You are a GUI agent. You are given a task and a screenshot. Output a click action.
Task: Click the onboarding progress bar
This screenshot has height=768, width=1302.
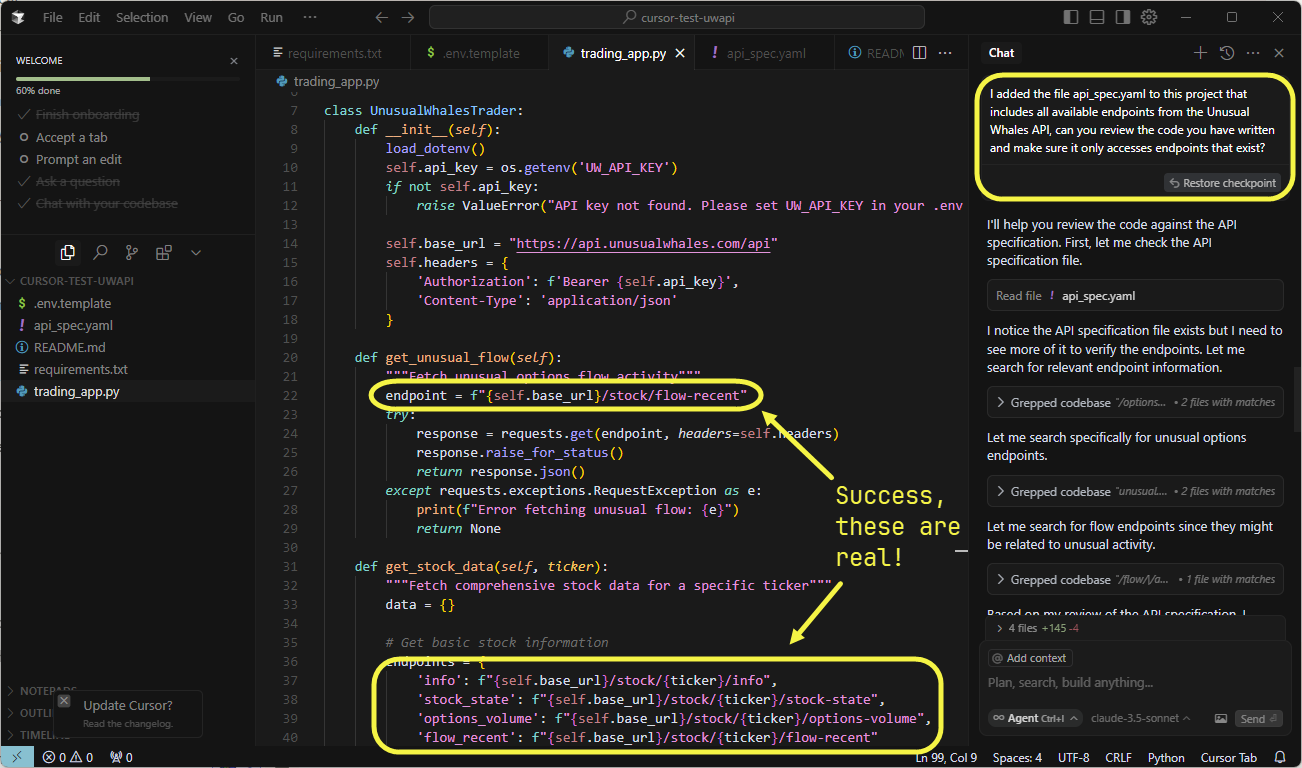pos(127,78)
